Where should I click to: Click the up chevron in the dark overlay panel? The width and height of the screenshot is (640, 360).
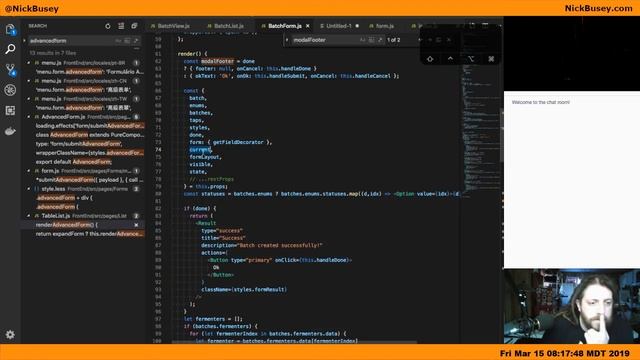tap(450, 59)
